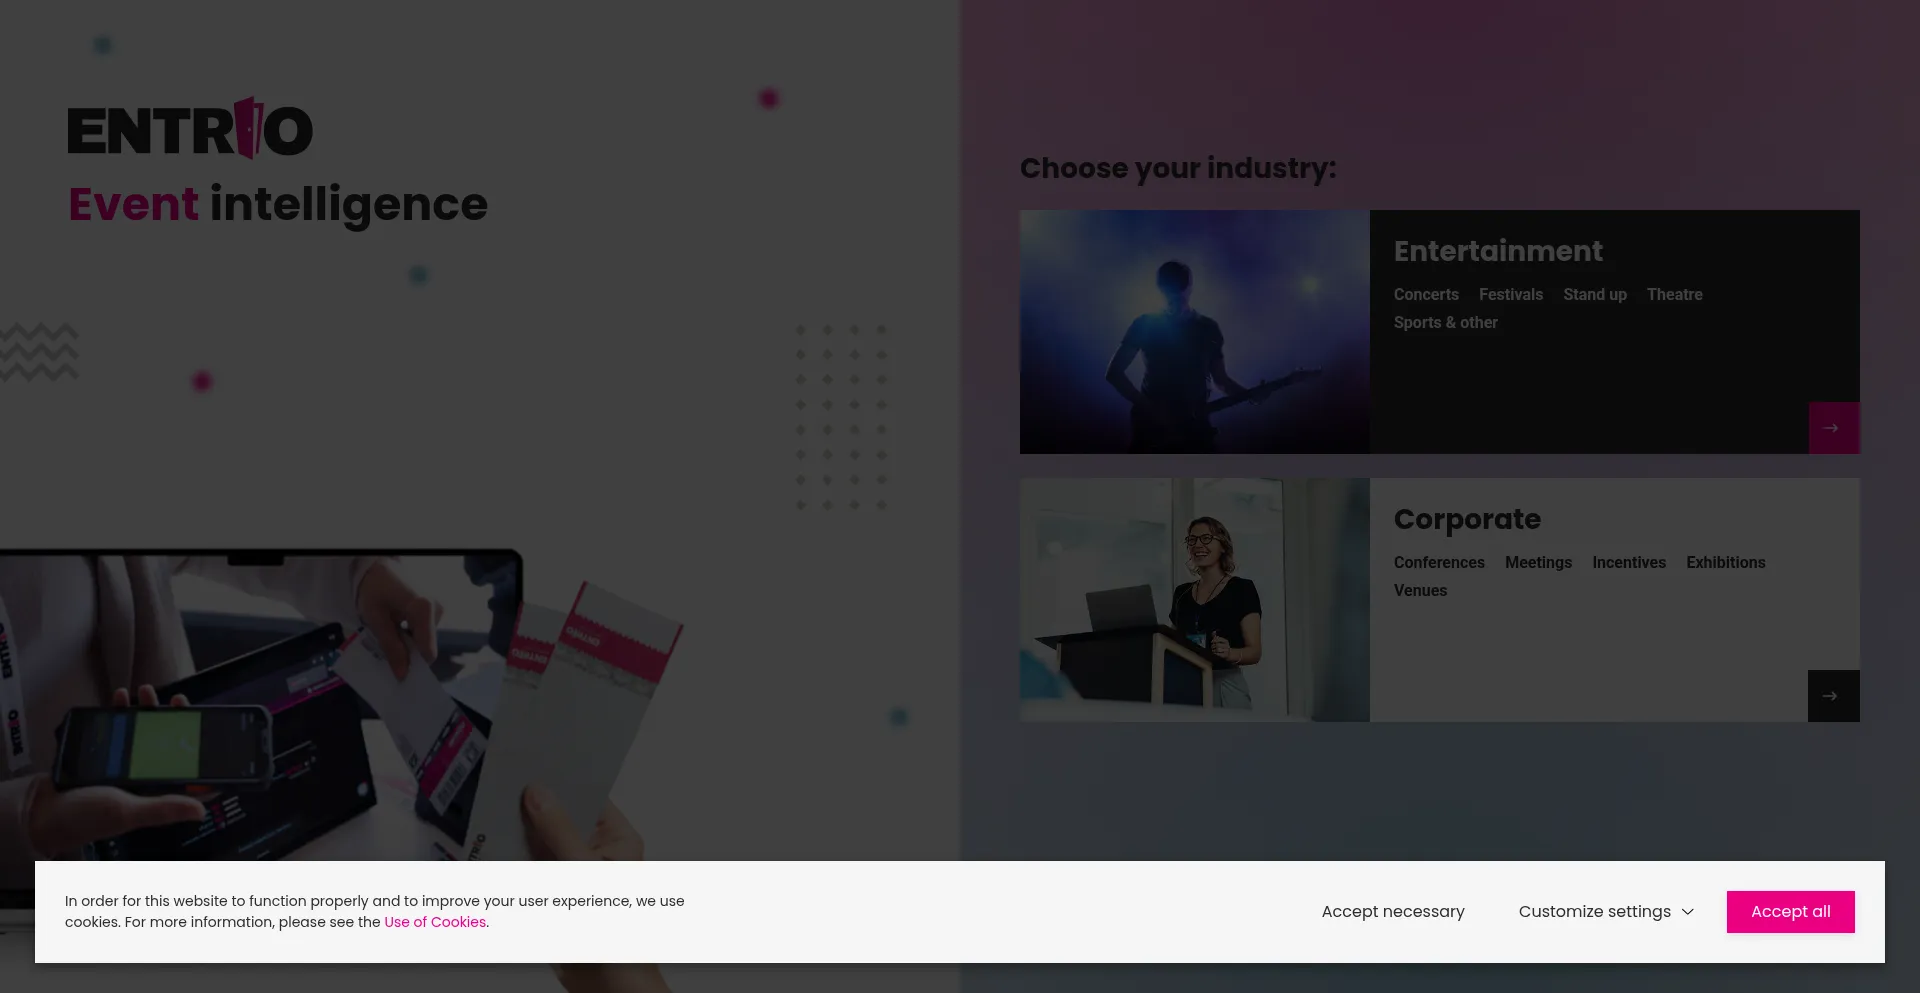Screen dimensions: 1920x993
Task: Click the Accept all cookies button
Action: click(1790, 912)
